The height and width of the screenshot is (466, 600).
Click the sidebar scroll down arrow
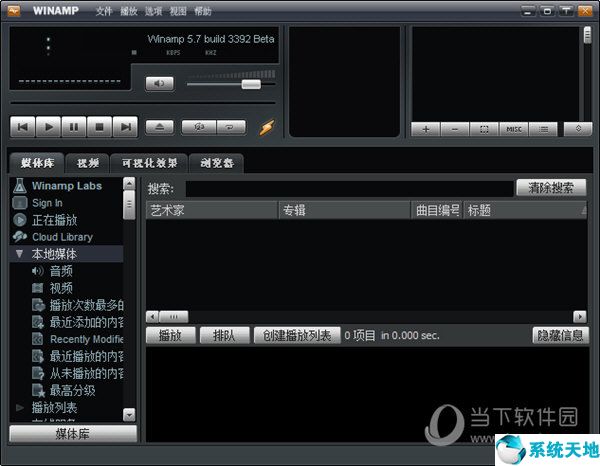point(129,414)
